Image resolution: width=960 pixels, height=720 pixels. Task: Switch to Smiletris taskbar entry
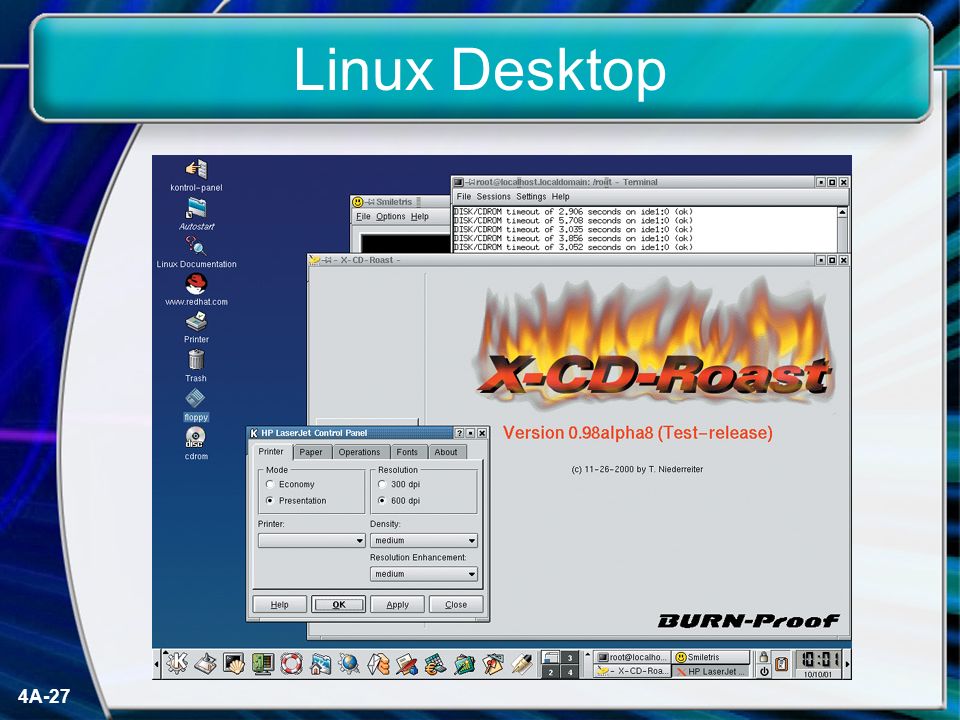tap(711, 657)
